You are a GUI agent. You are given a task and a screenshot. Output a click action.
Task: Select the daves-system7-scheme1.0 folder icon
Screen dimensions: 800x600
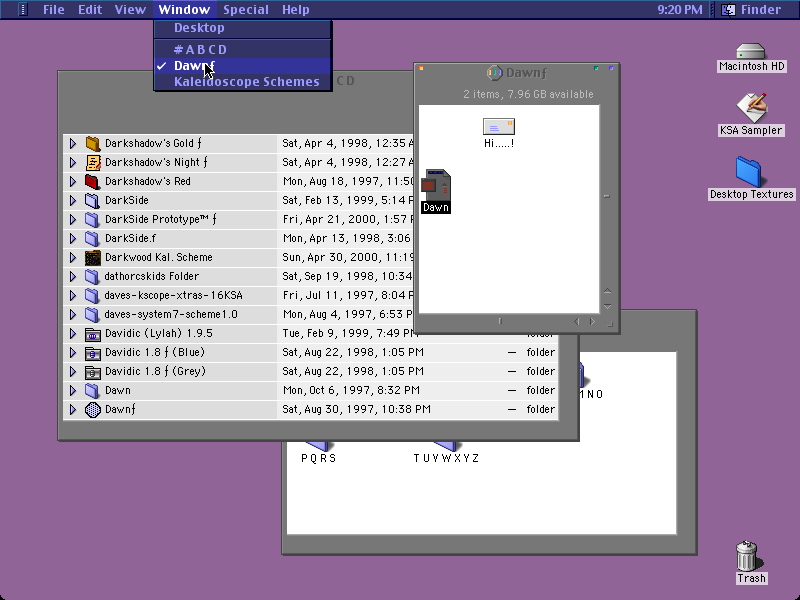(92, 314)
